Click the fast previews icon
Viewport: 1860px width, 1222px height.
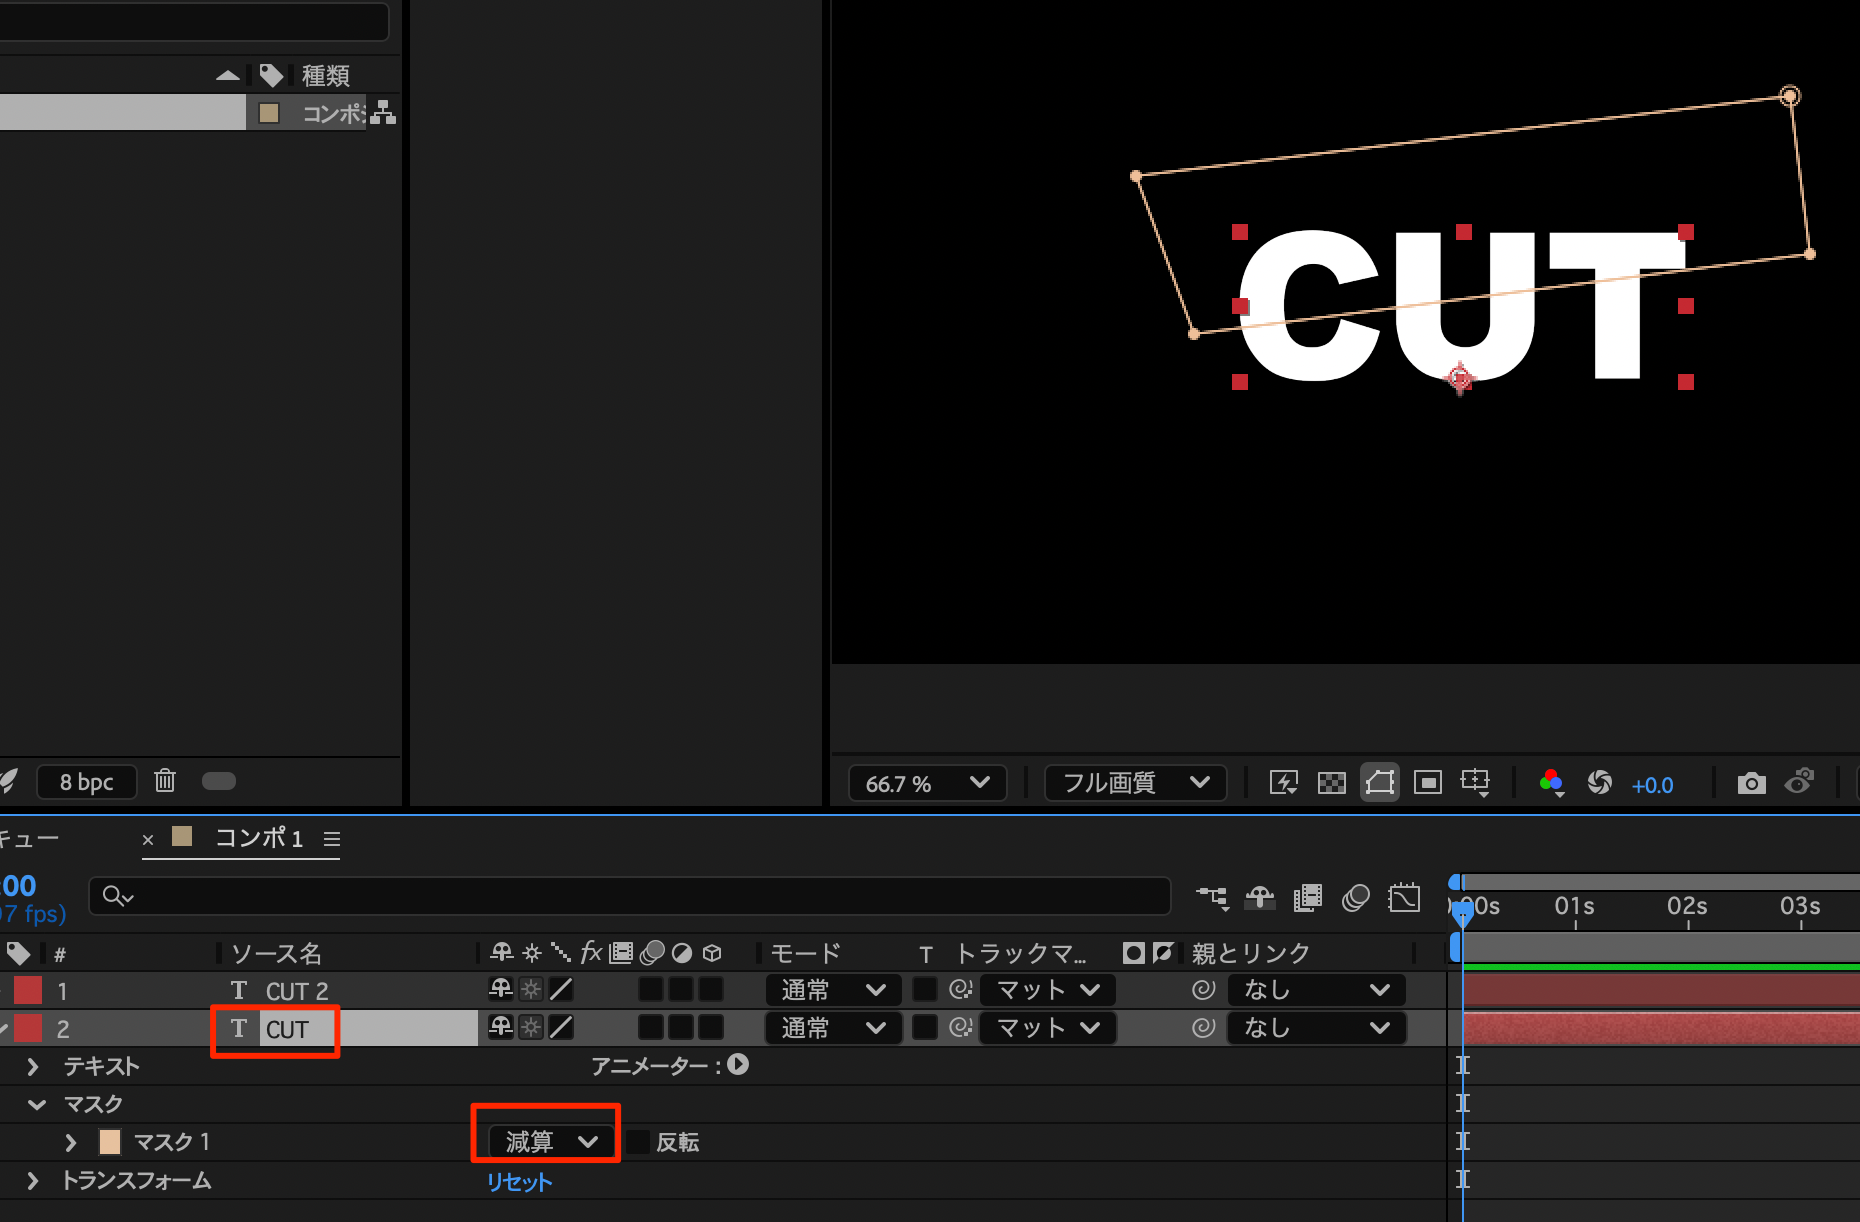pyautogui.click(x=1283, y=783)
